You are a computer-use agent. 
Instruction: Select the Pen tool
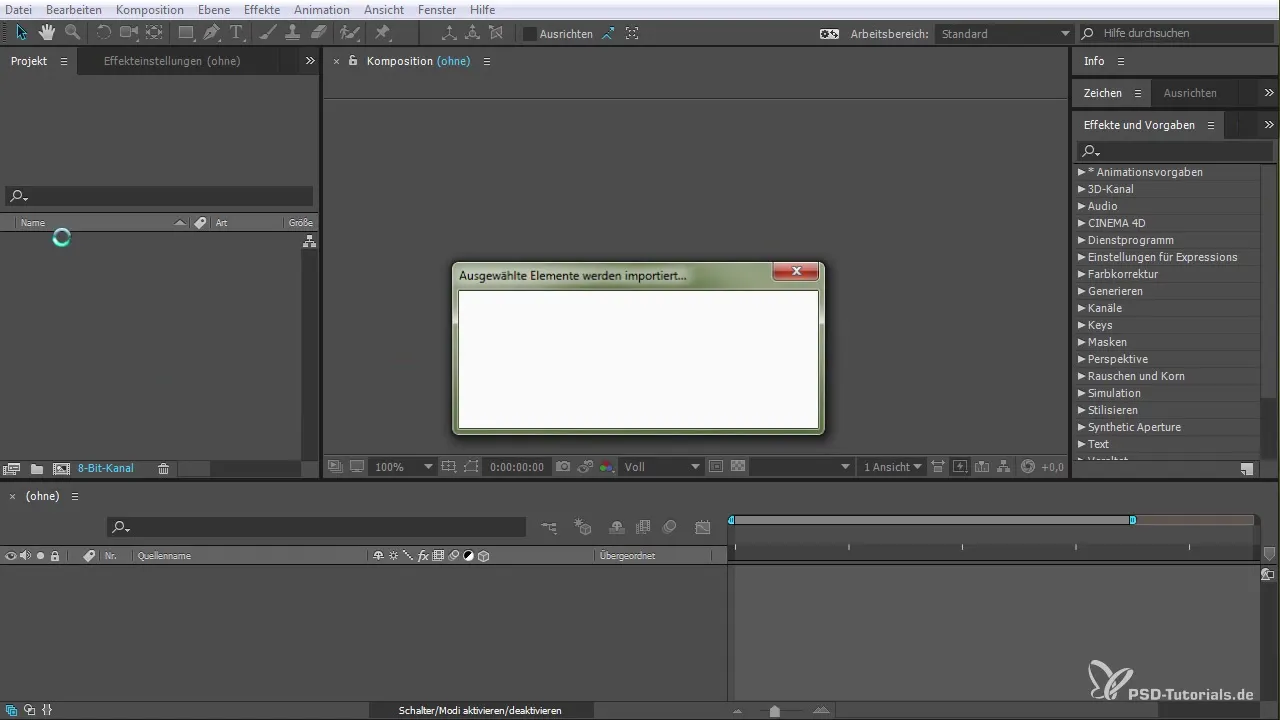click(x=211, y=33)
